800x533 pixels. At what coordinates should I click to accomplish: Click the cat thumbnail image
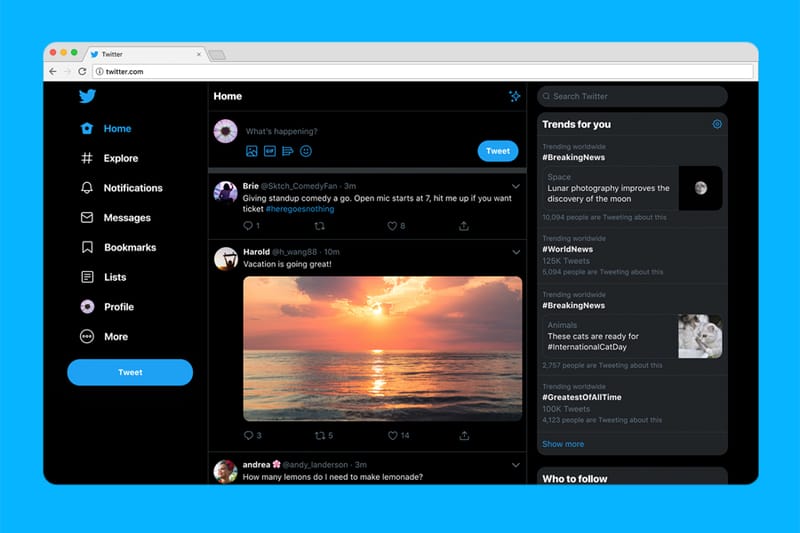(700, 336)
